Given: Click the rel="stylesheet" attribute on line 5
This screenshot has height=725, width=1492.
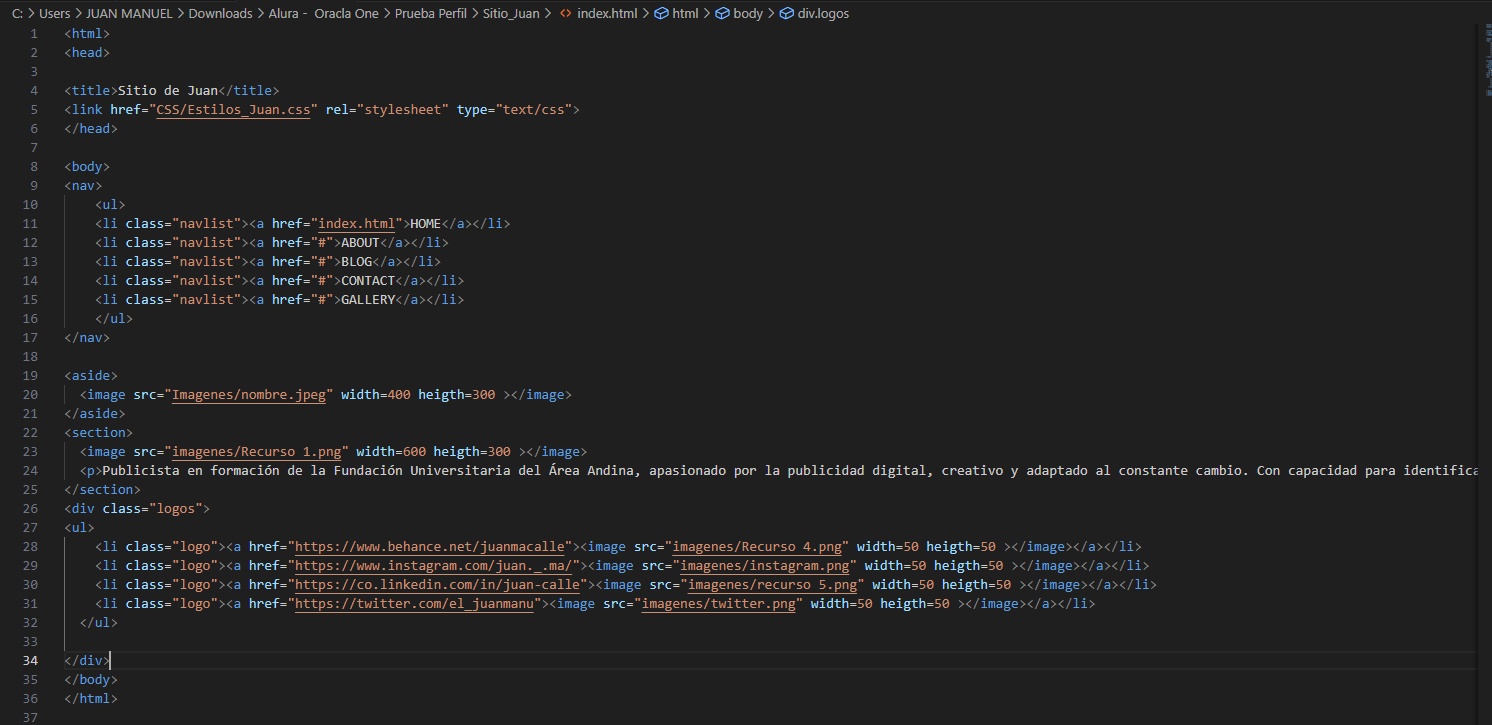Looking at the screenshot, I should [388, 109].
